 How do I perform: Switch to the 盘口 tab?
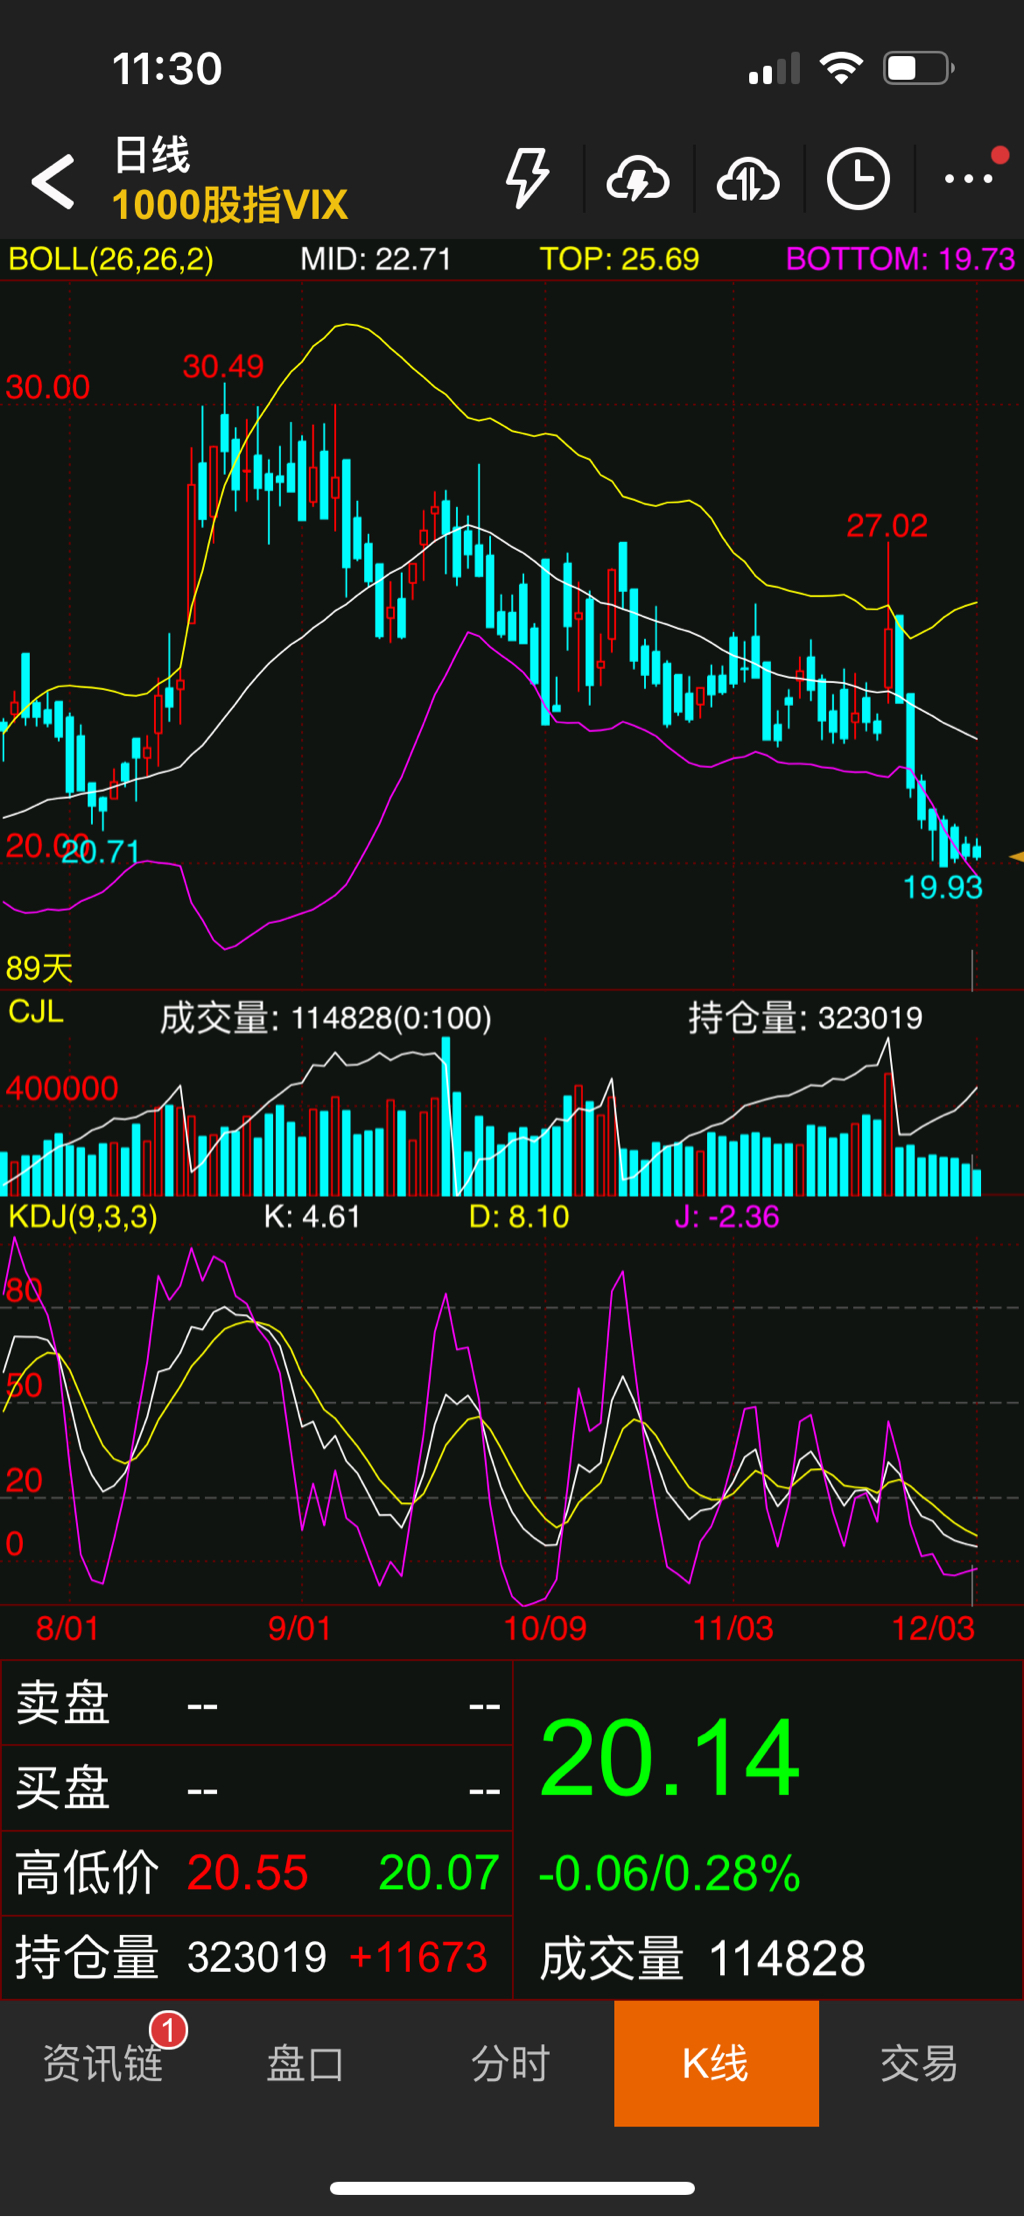pyautogui.click(x=306, y=2062)
